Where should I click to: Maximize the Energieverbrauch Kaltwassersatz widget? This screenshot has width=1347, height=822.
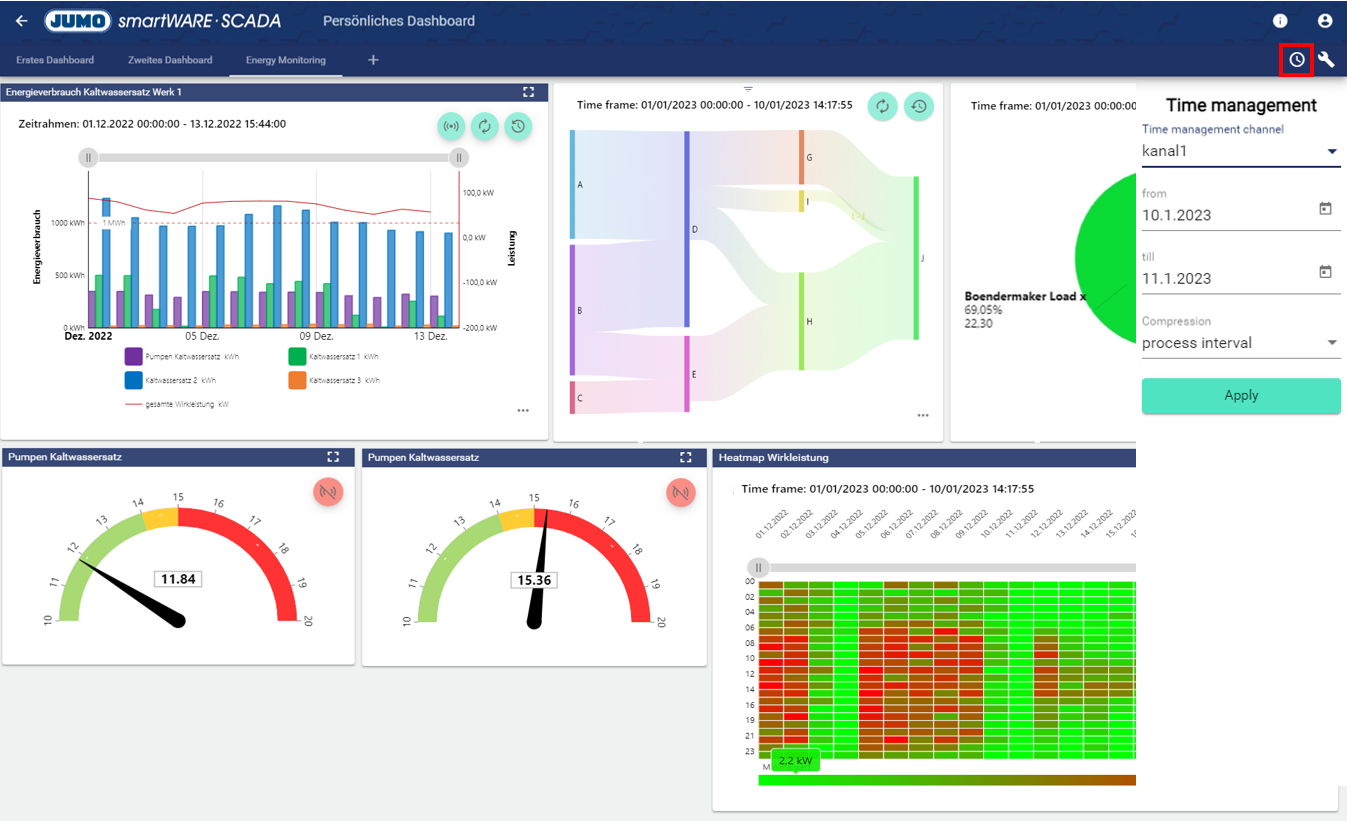pyautogui.click(x=529, y=92)
